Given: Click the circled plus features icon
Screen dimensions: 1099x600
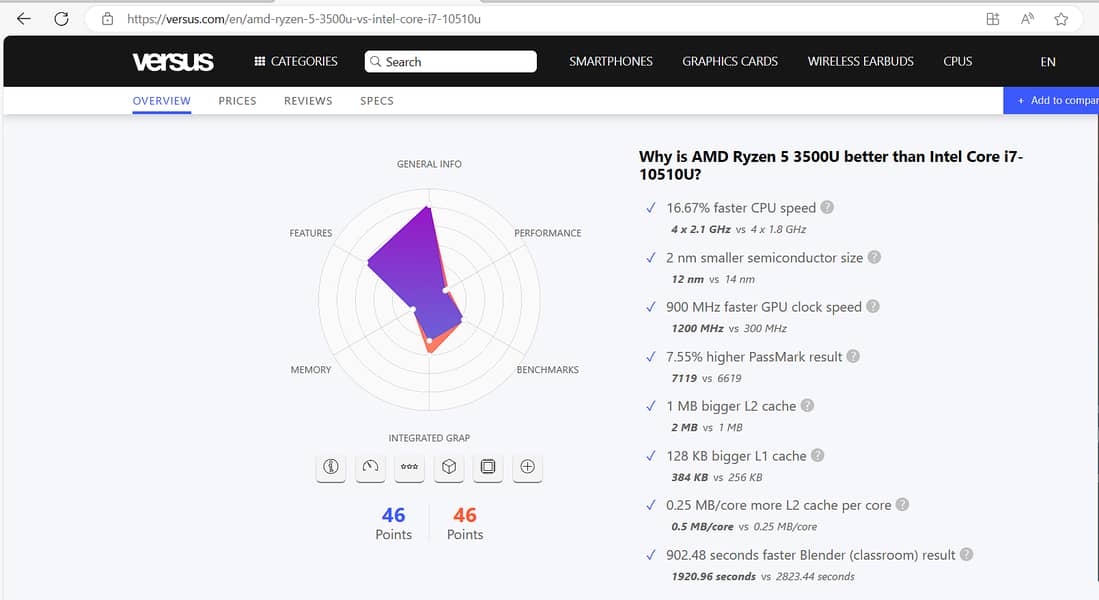Looking at the screenshot, I should (527, 467).
